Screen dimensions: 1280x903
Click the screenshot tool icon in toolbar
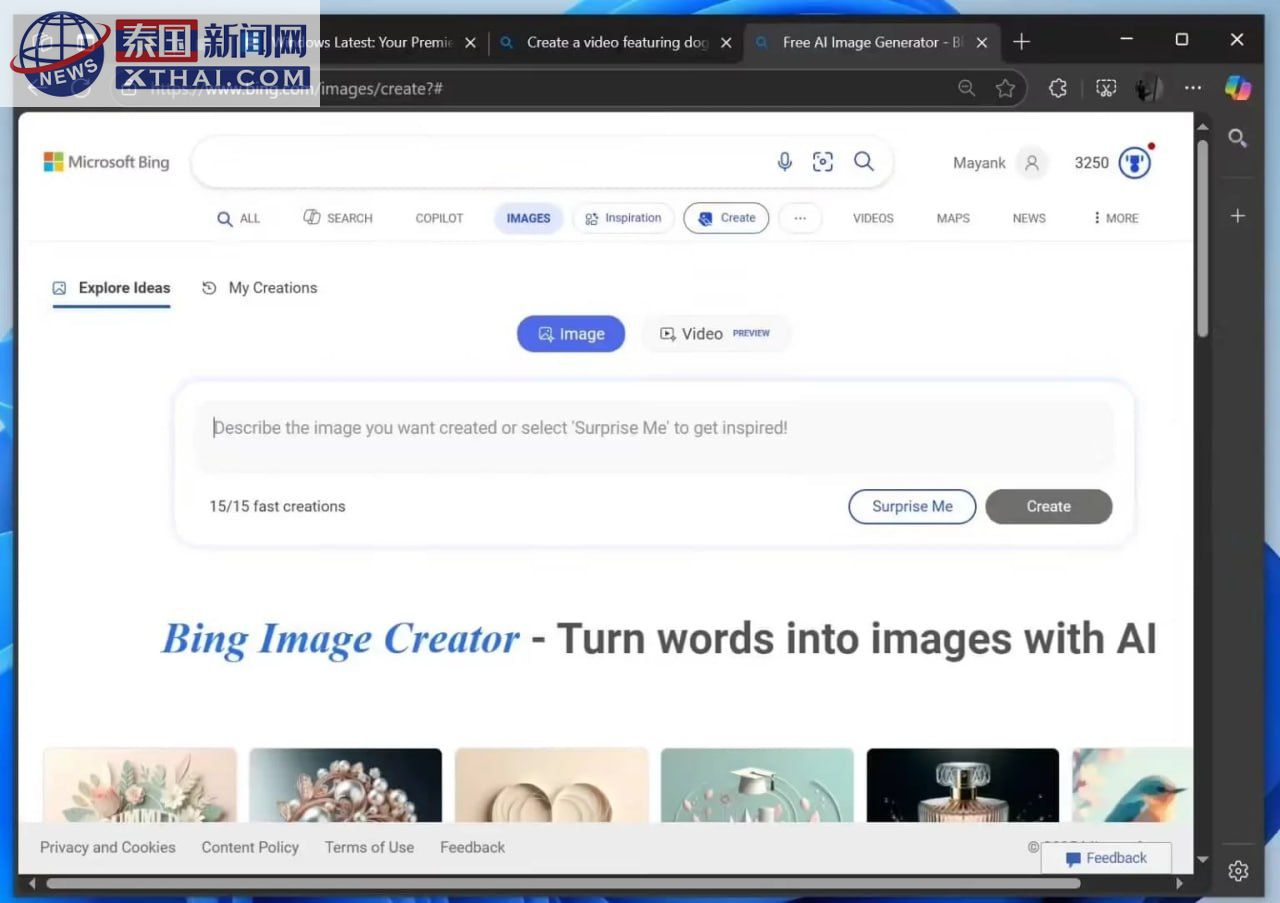1106,88
